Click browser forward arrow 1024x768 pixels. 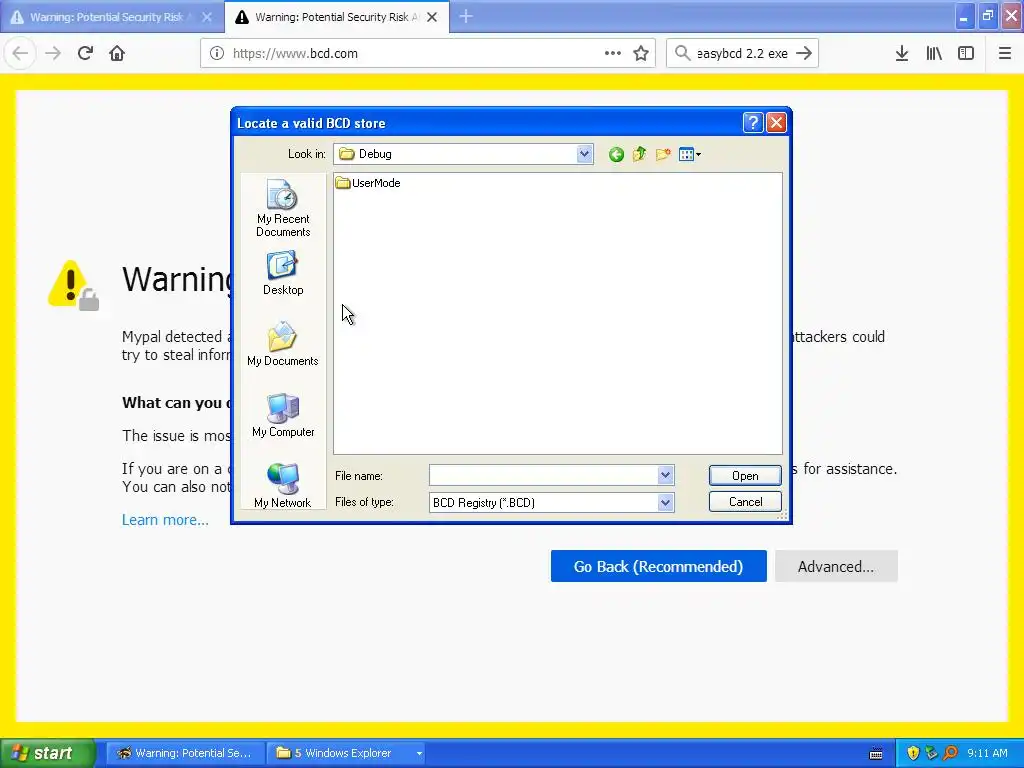(53, 54)
